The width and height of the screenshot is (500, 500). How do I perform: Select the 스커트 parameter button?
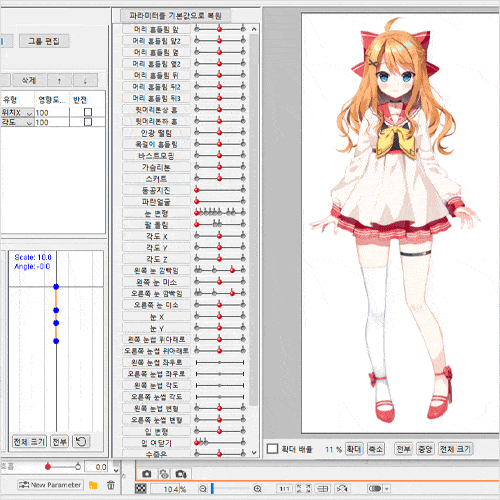pyautogui.click(x=156, y=179)
